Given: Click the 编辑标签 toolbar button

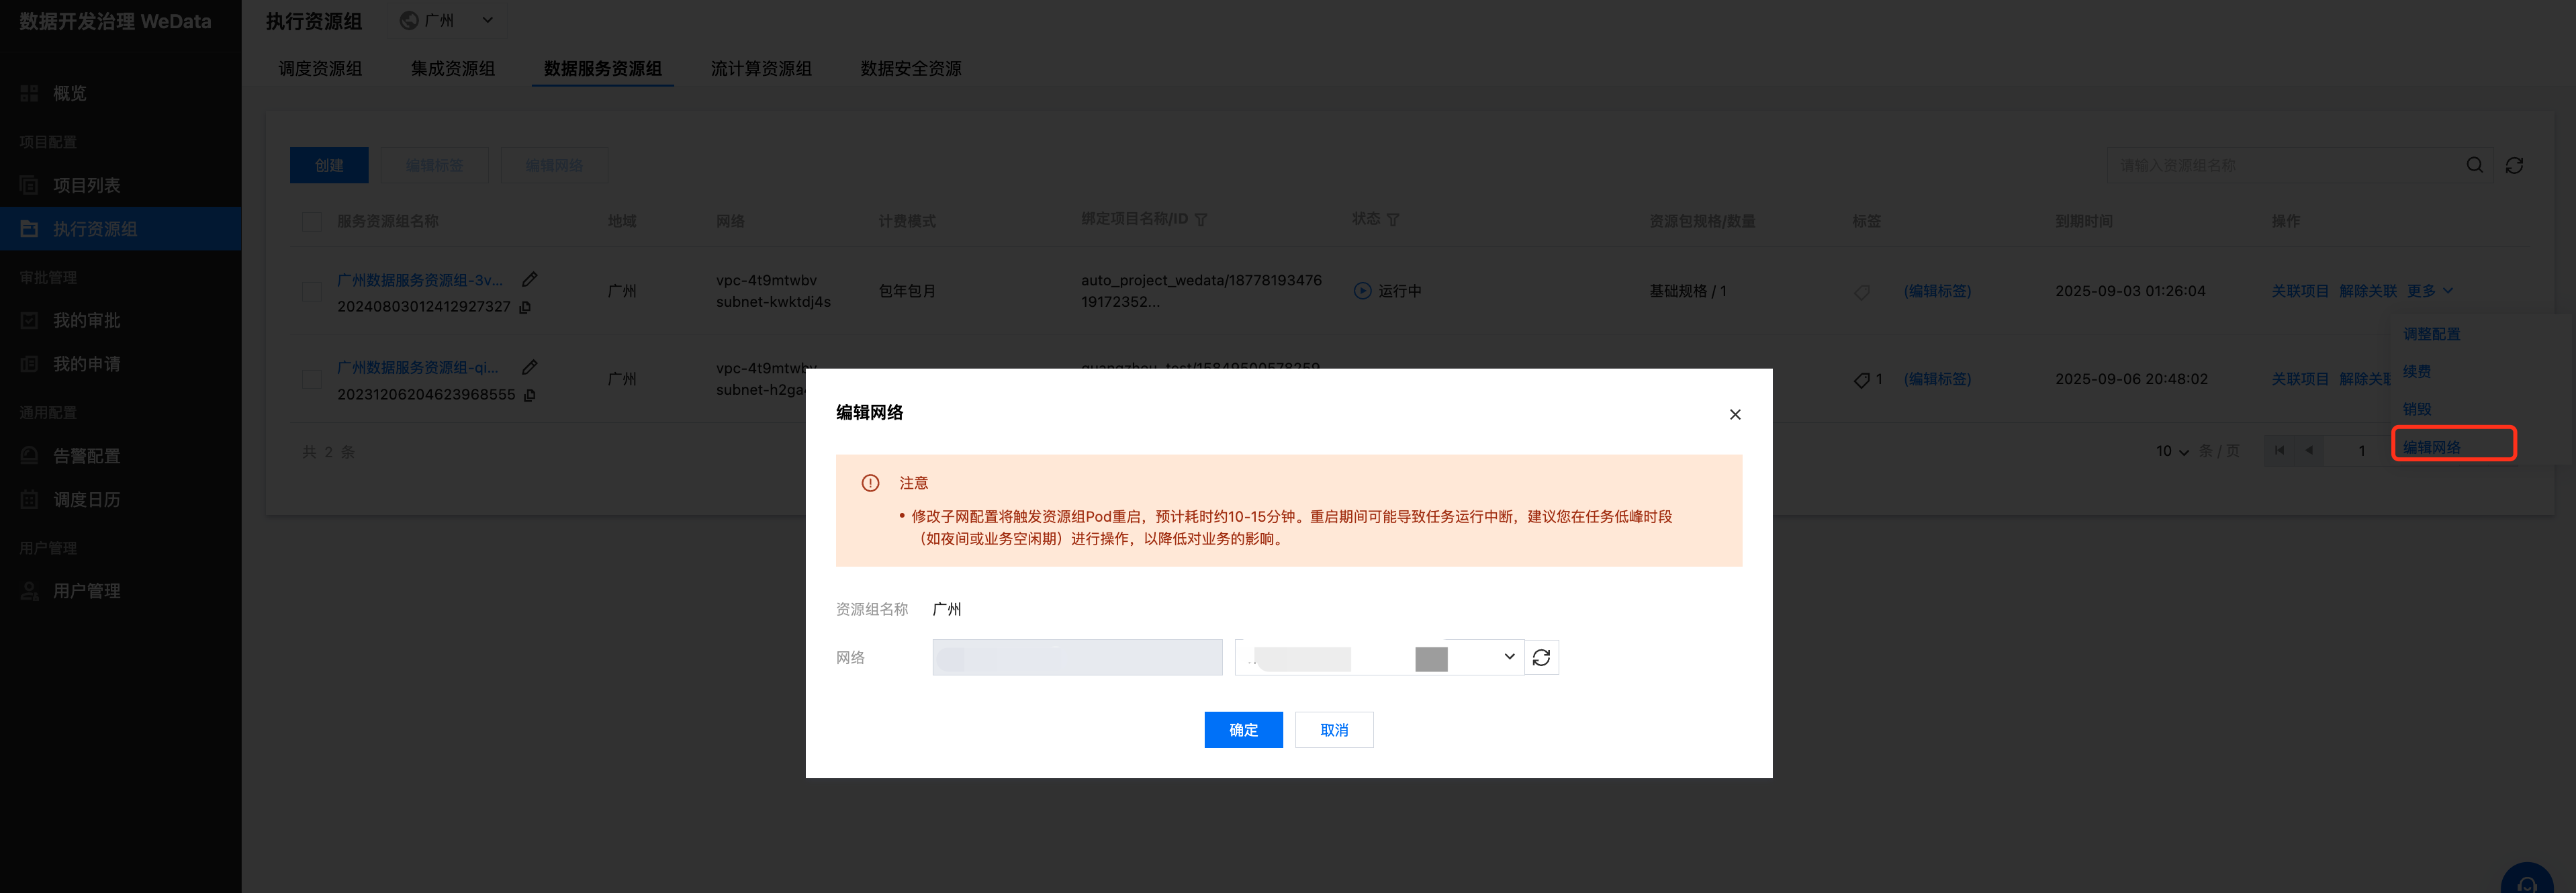Looking at the screenshot, I should click(x=434, y=165).
